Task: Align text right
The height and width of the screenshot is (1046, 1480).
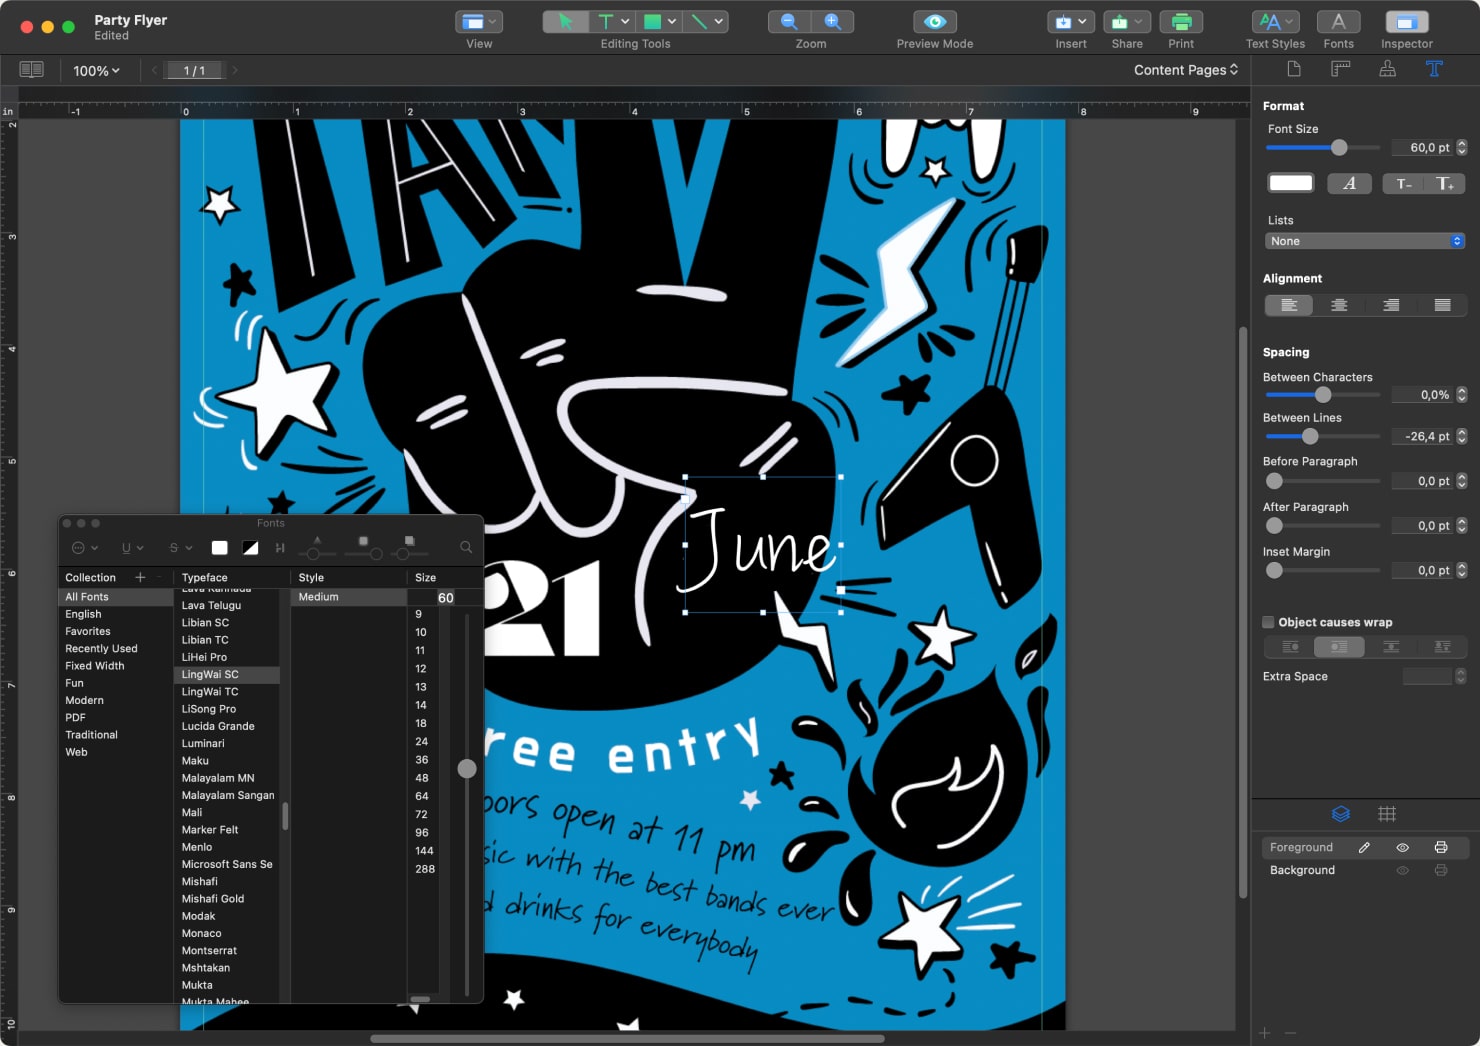Action: click(1391, 305)
